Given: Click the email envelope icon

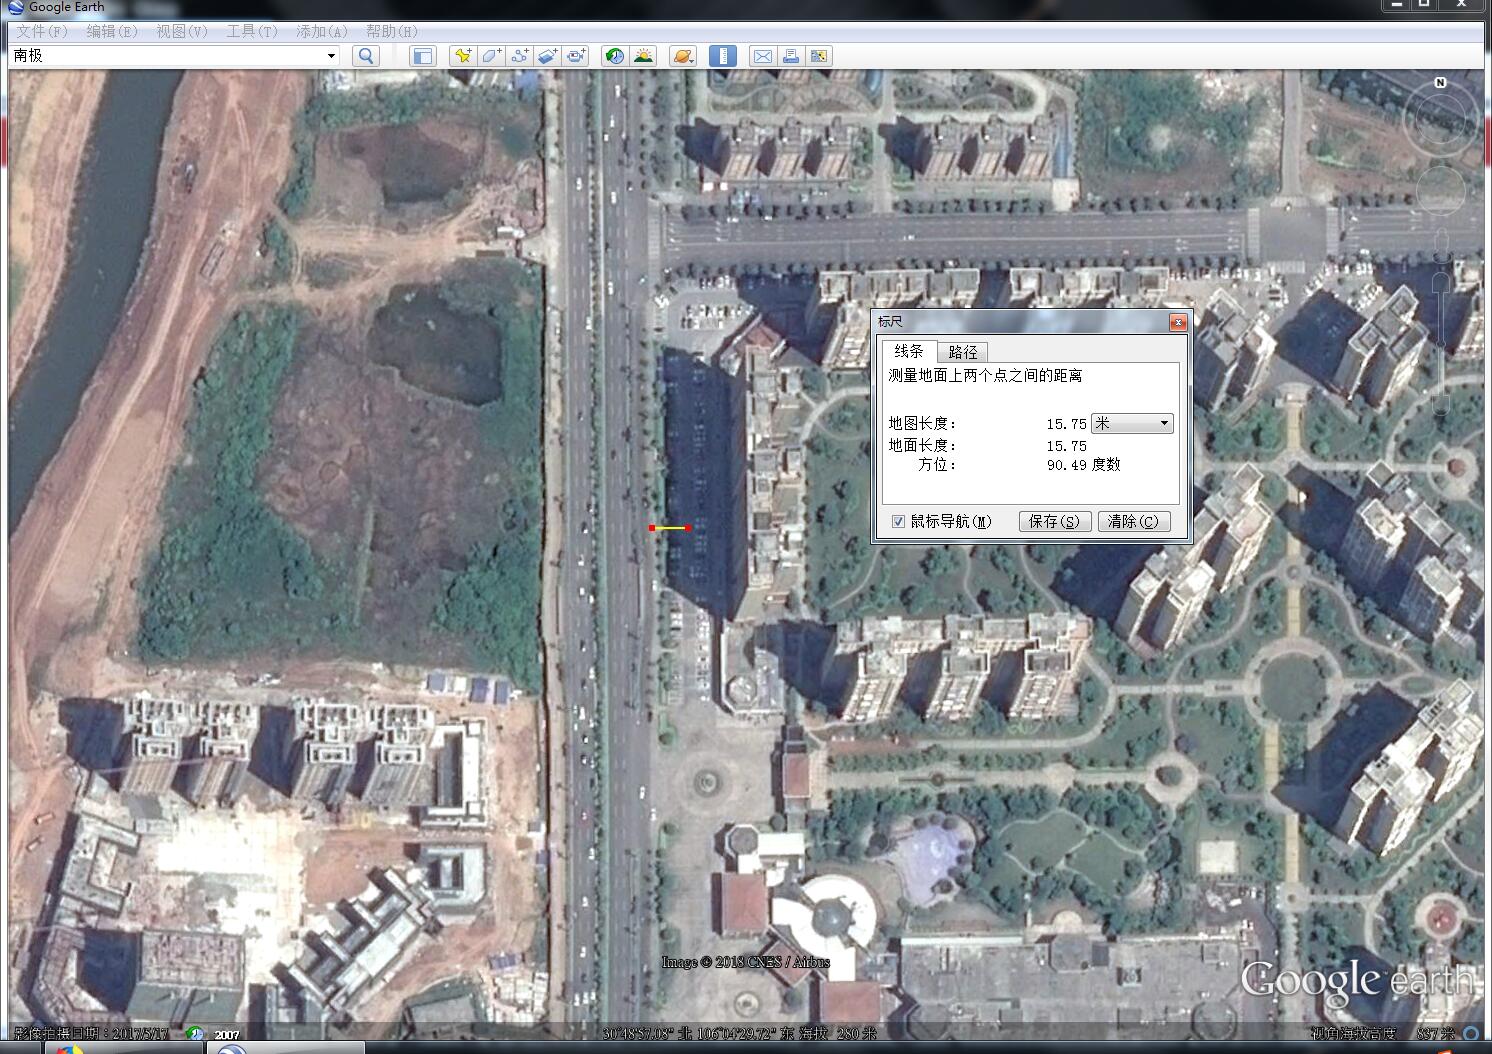Looking at the screenshot, I should pyautogui.click(x=762, y=56).
